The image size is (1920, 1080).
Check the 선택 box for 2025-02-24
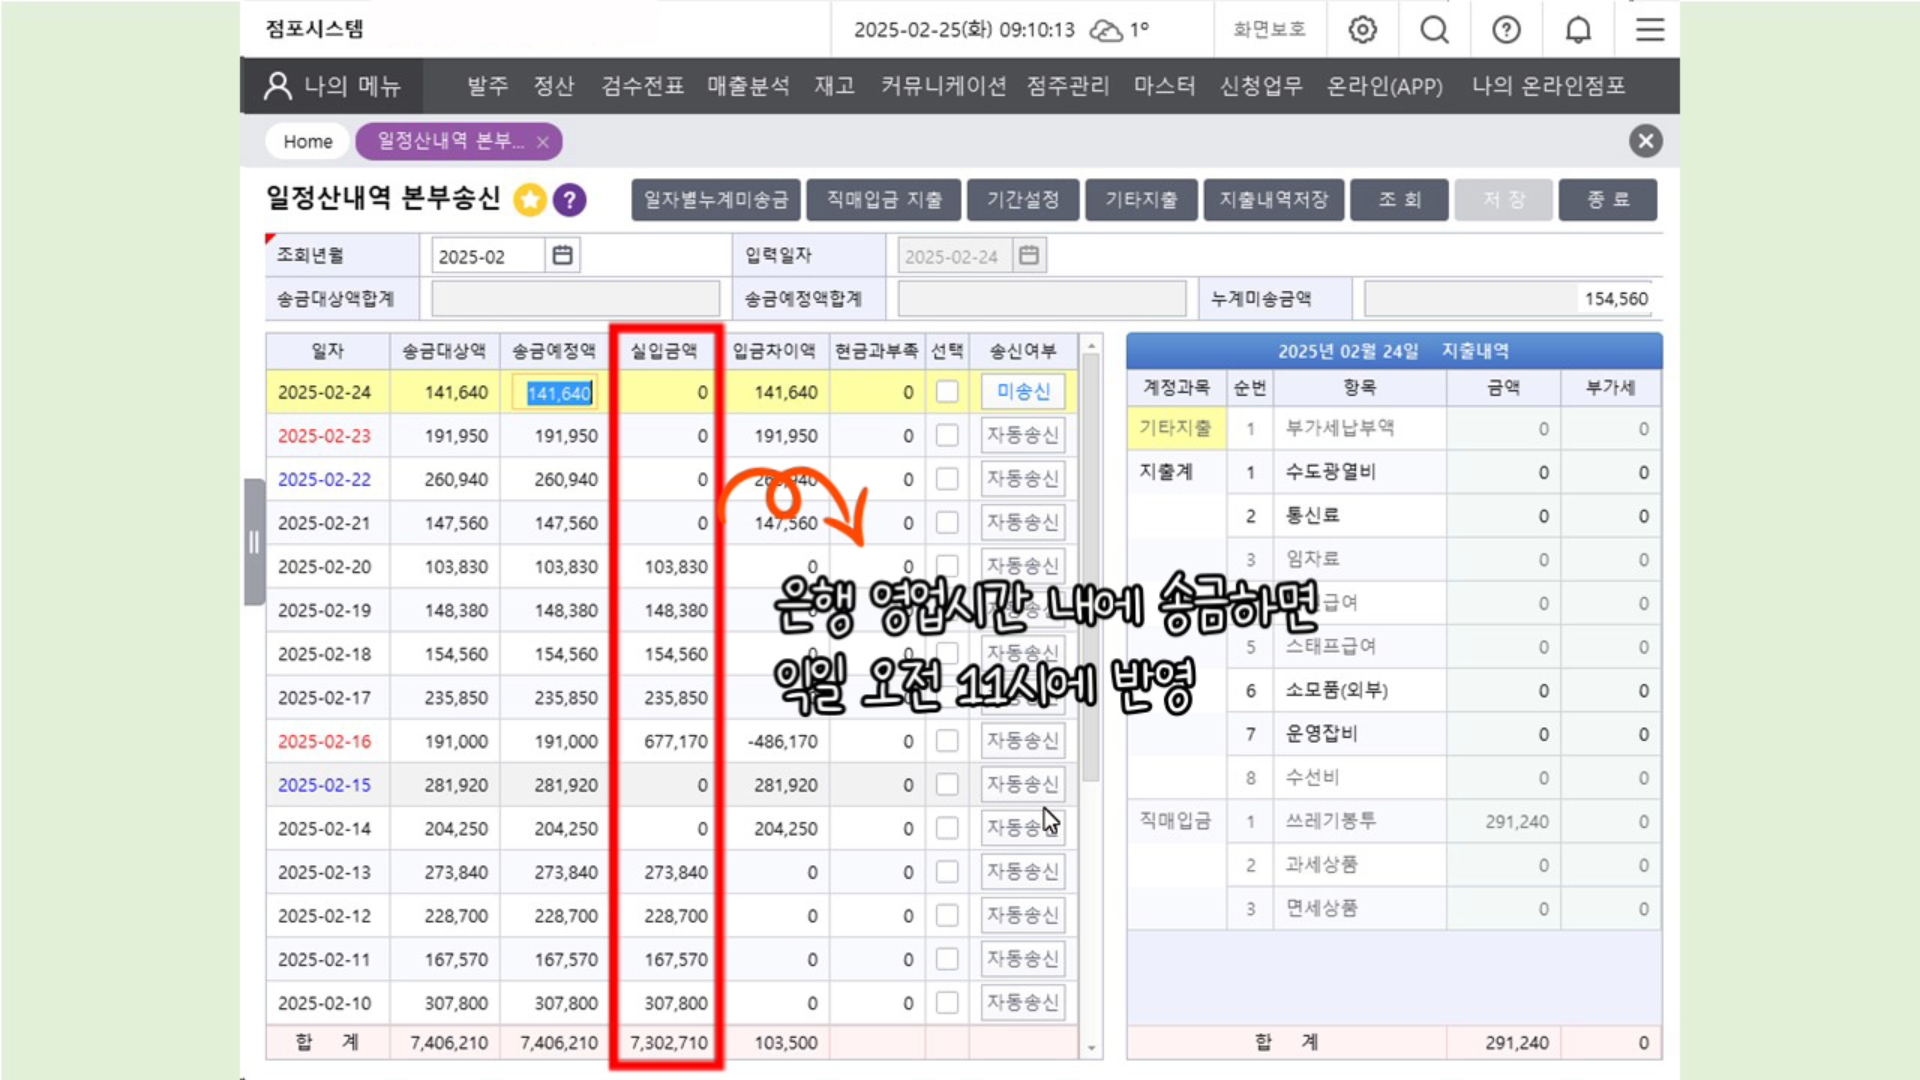[946, 392]
